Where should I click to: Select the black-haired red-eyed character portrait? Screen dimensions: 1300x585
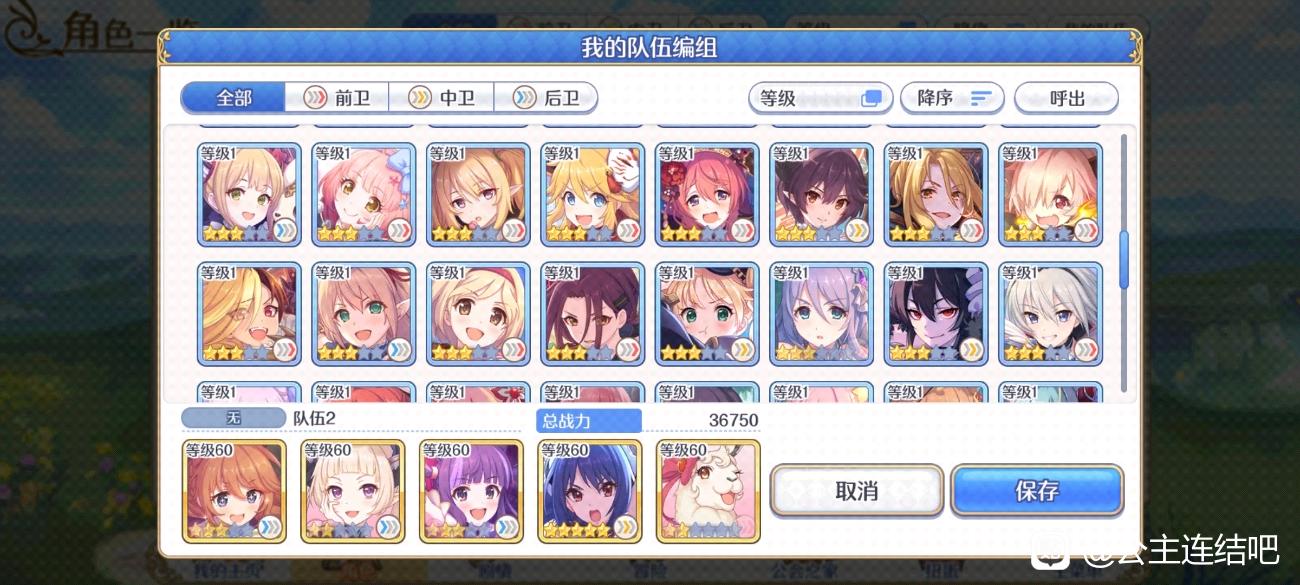point(937,314)
